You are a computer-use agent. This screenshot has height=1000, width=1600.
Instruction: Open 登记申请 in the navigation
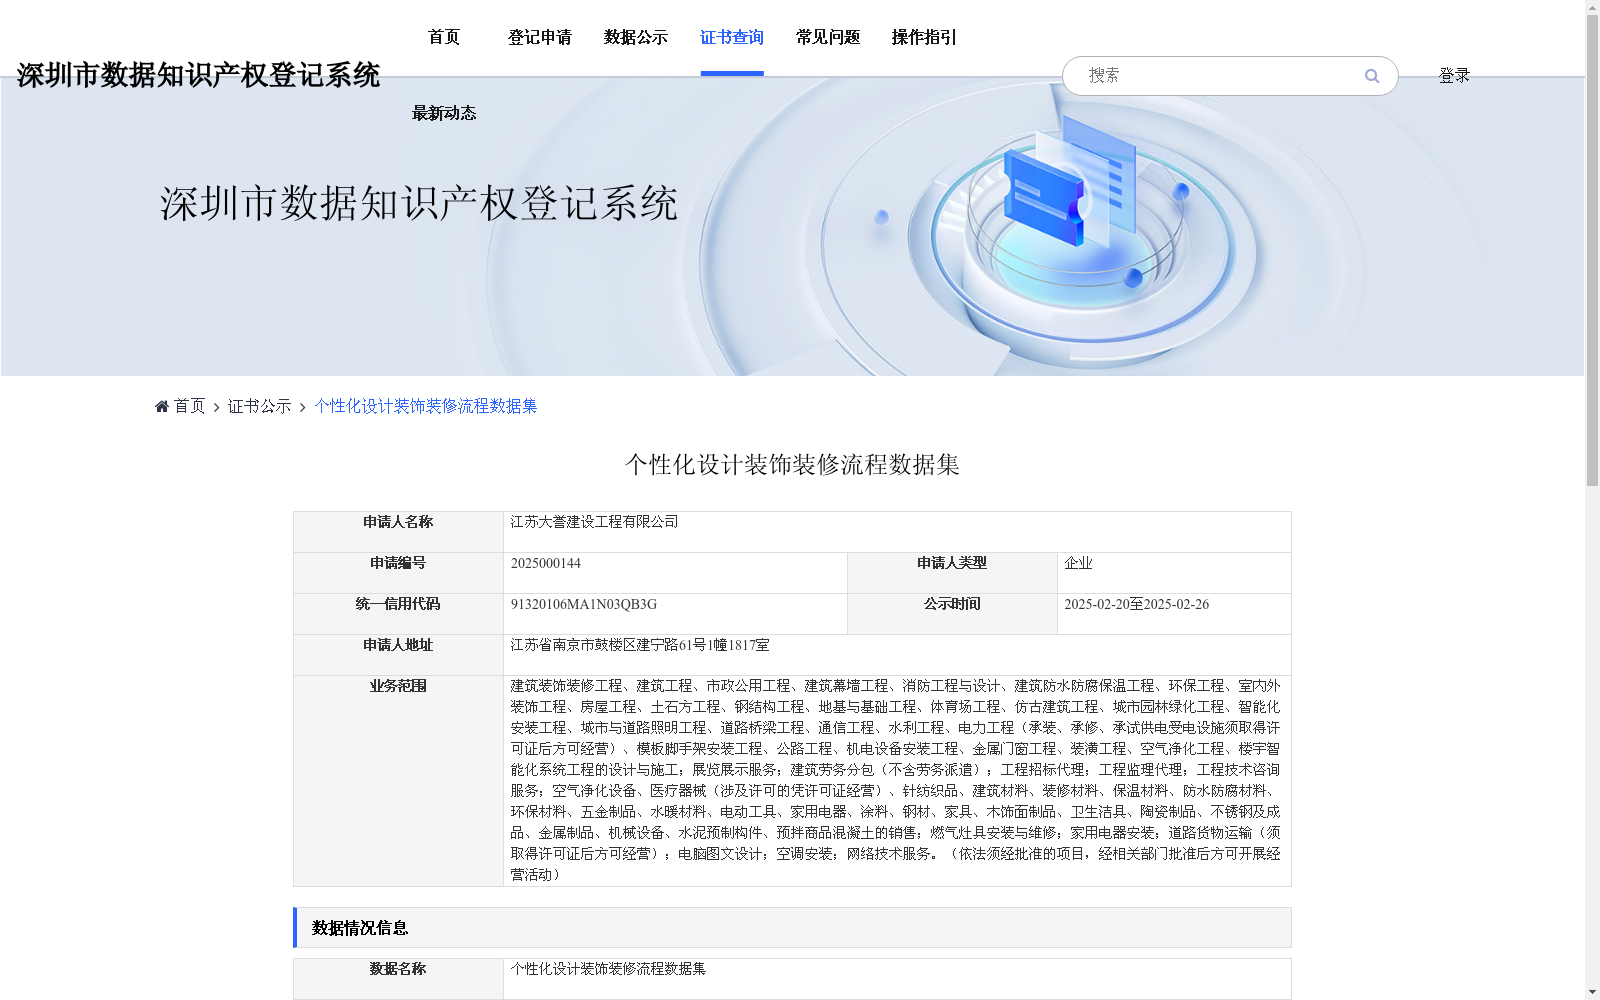tap(540, 37)
